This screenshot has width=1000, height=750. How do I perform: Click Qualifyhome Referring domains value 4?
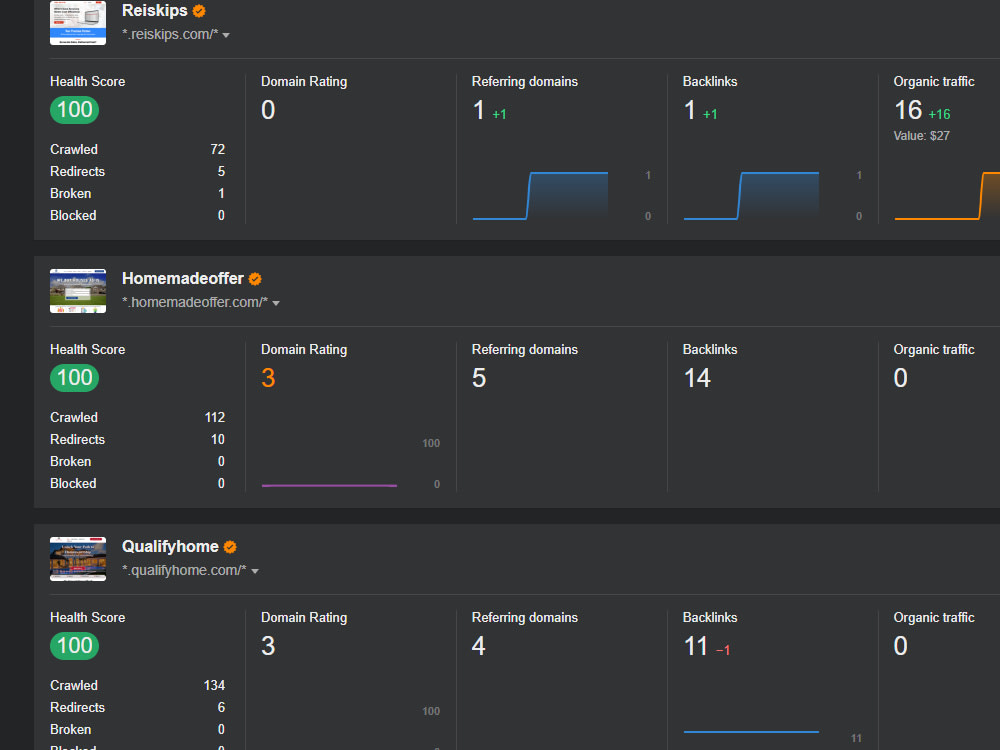click(x=479, y=646)
